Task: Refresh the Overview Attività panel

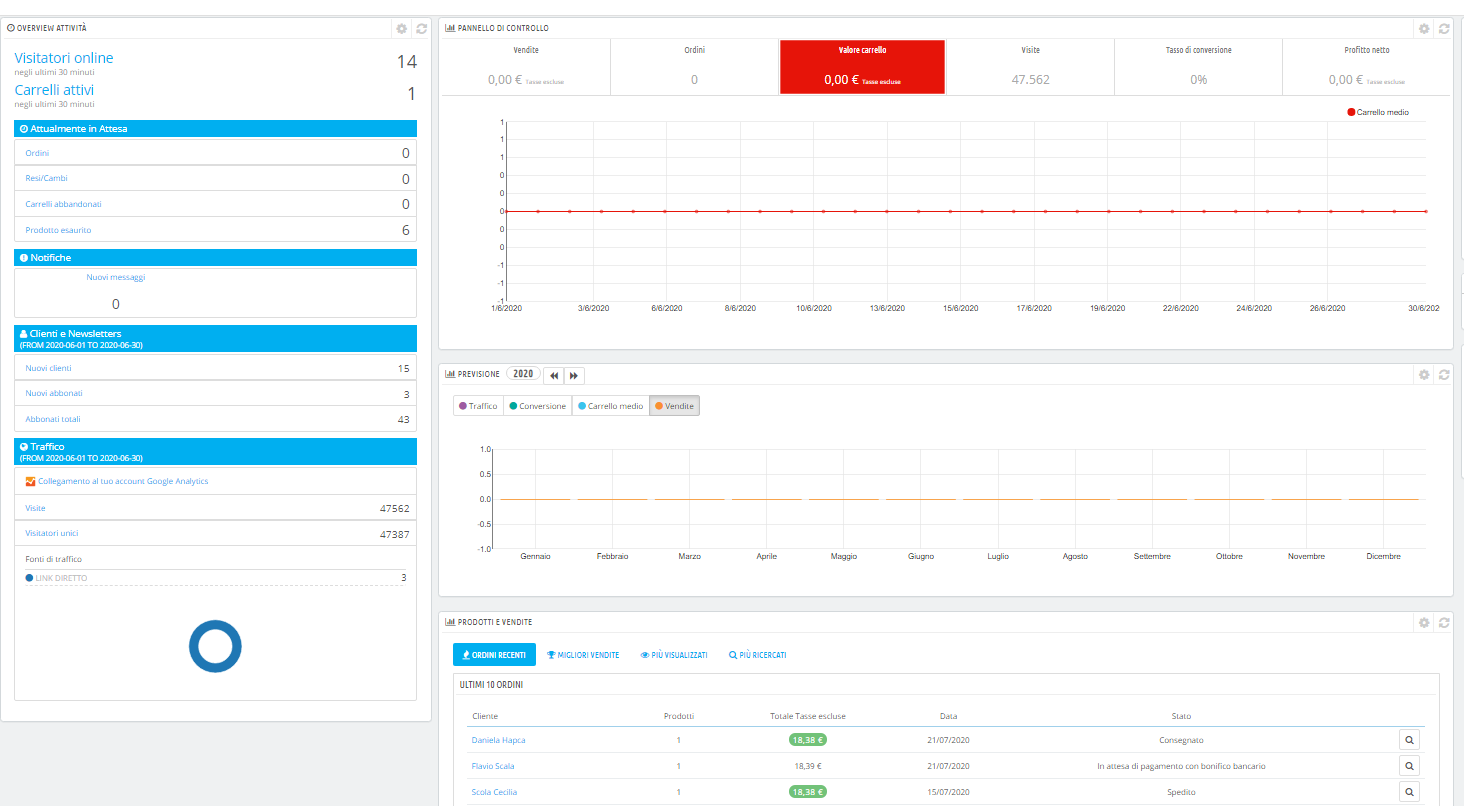Action: 421,29
